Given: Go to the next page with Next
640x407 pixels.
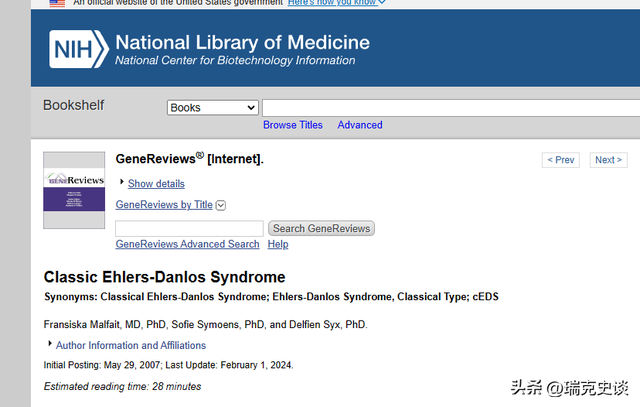Looking at the screenshot, I should coord(608,160).
